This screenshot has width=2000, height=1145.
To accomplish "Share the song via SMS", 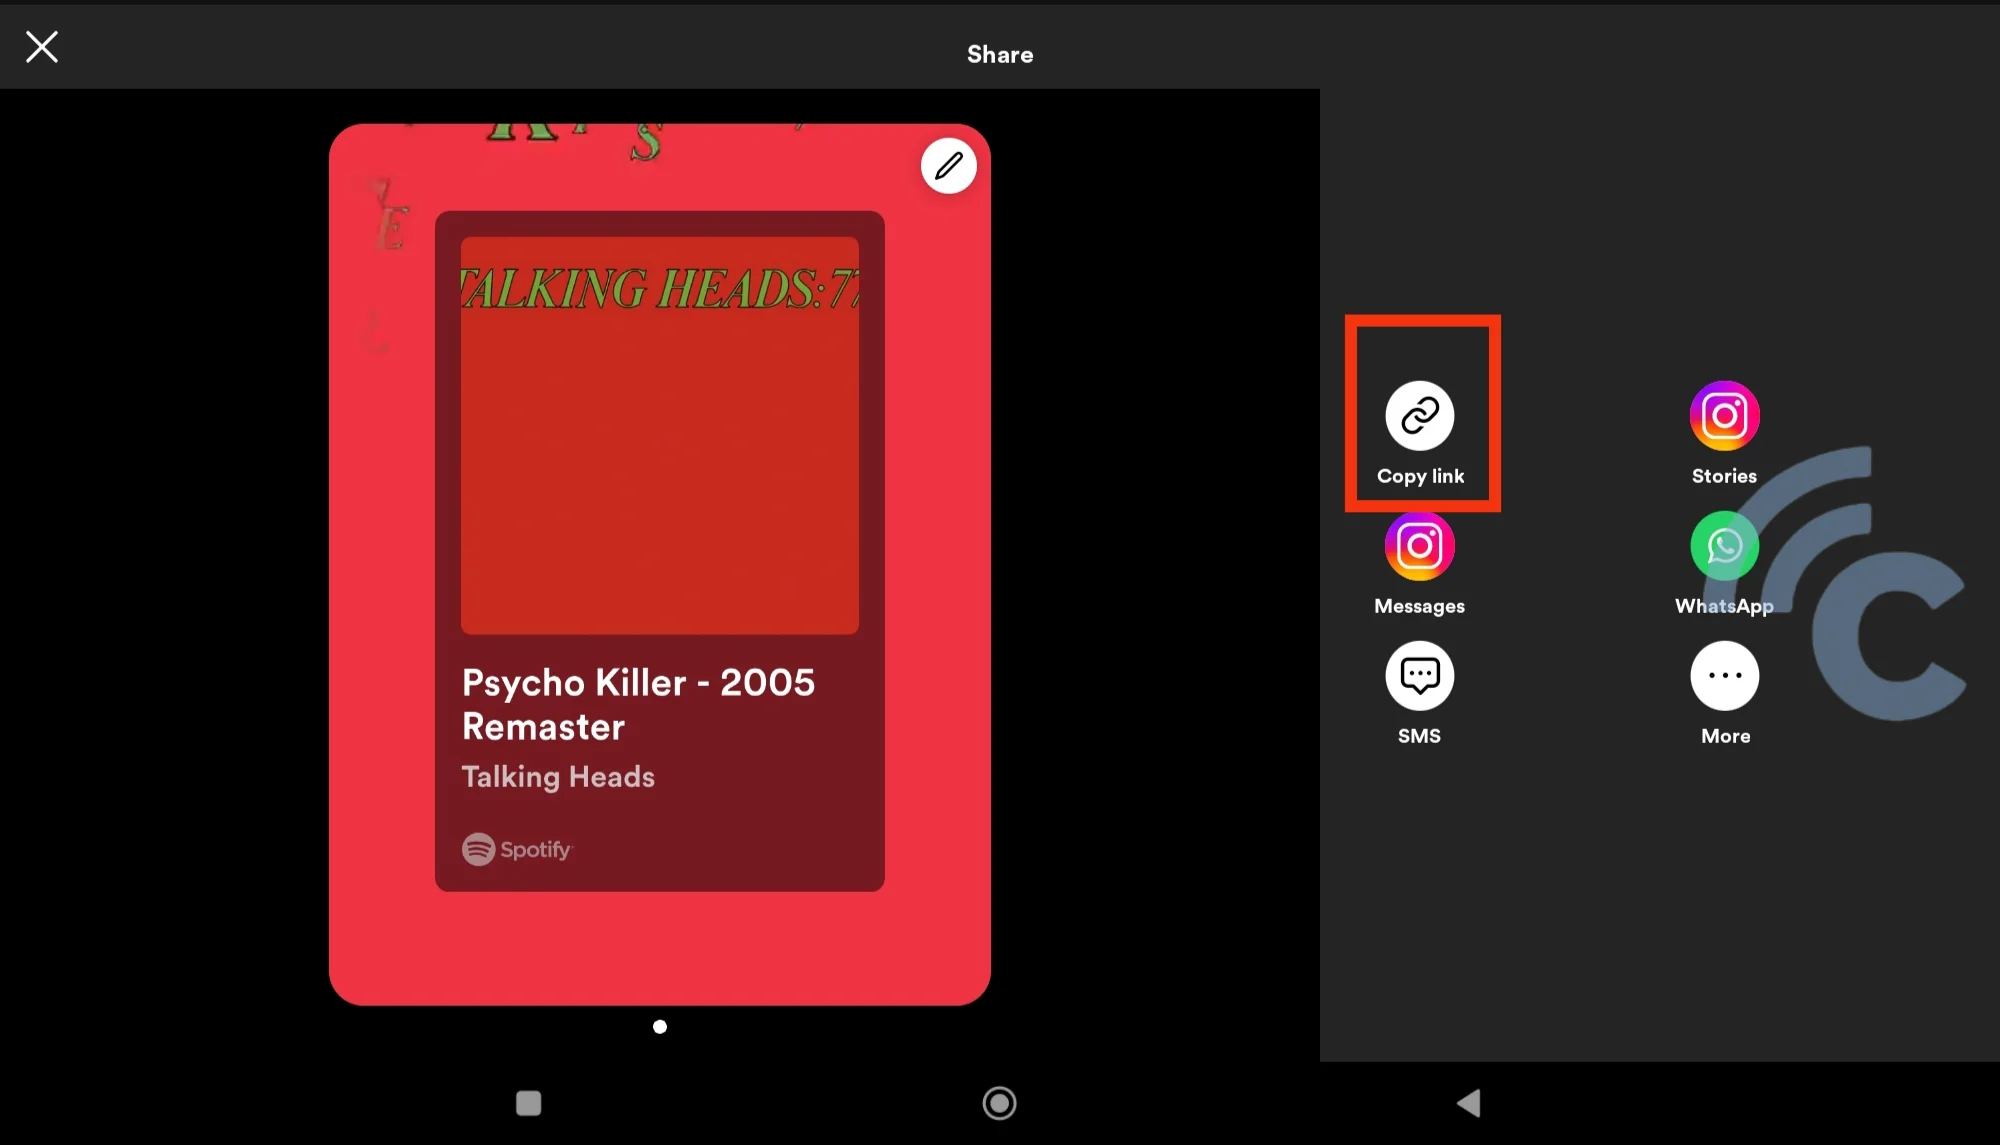I will [1420, 676].
